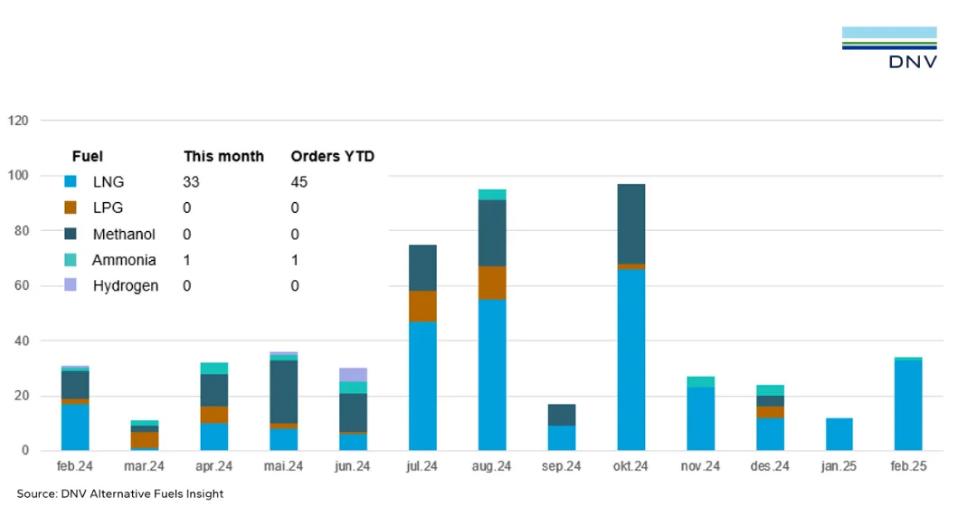The width and height of the screenshot is (957, 509).
Task: Click the 'Orders YTD' column header
Action: [x=332, y=156]
